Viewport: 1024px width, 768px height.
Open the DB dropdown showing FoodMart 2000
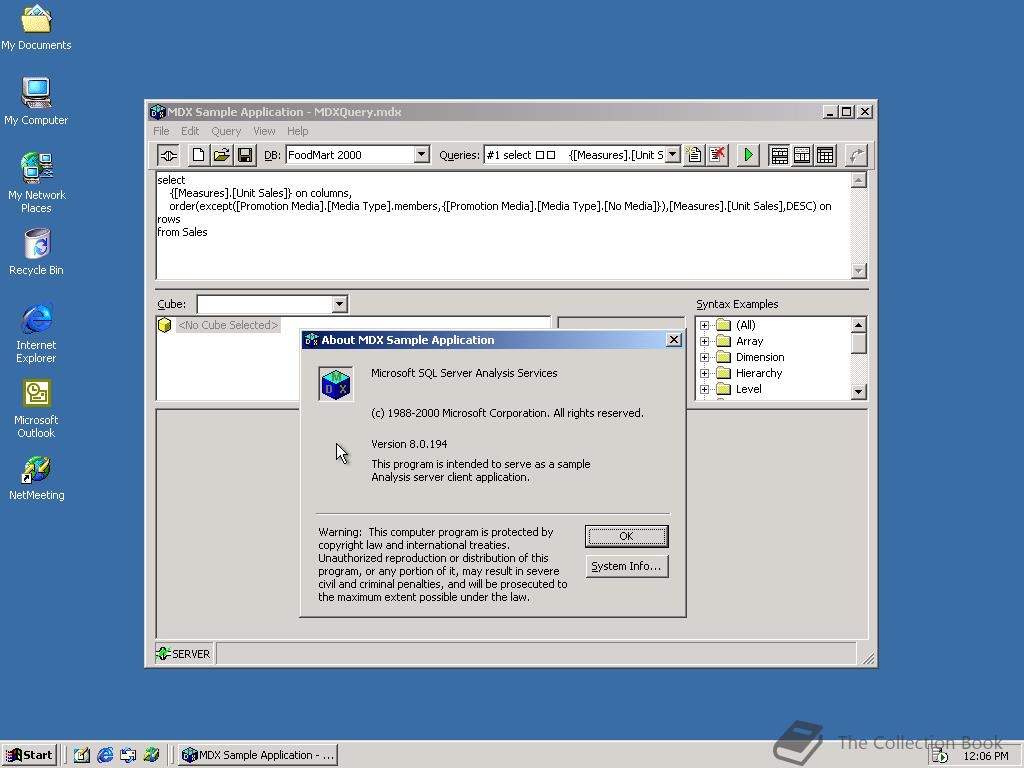(422, 155)
